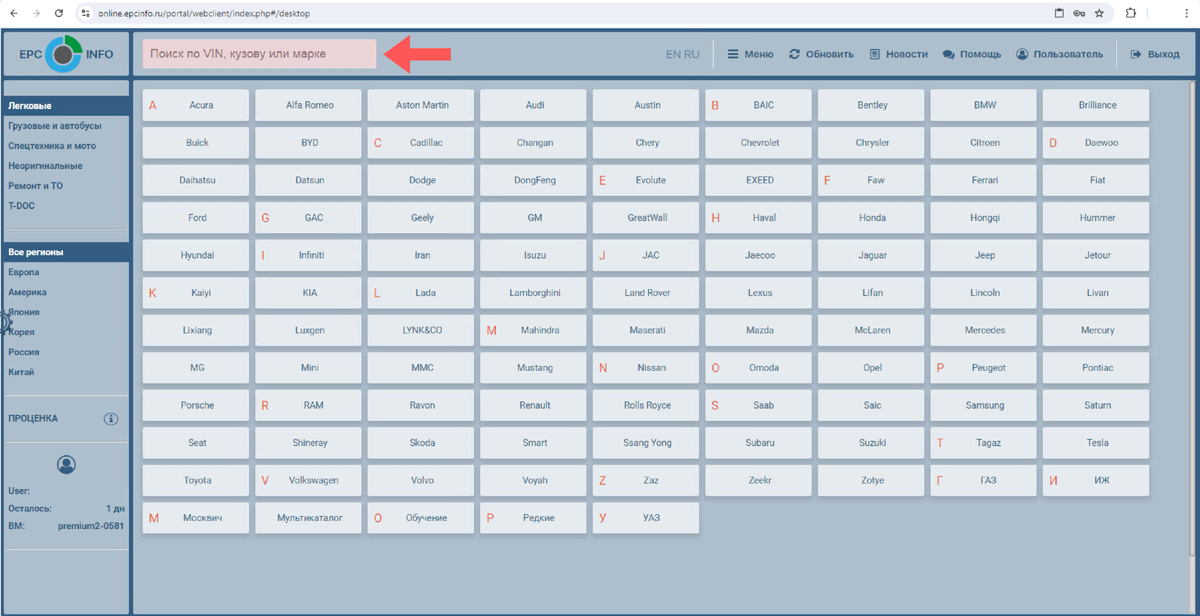The height and width of the screenshot is (616, 1200).
Task: Select Грузовые и автобусы category
Action: (x=55, y=126)
